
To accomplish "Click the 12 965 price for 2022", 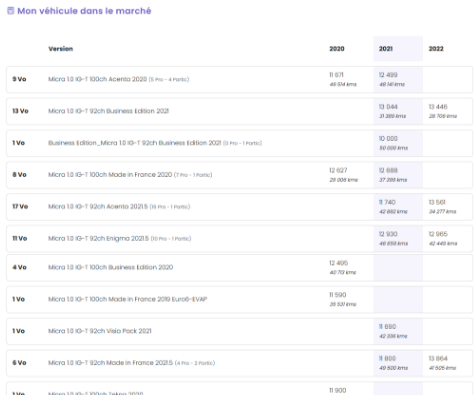I will pos(438,234).
